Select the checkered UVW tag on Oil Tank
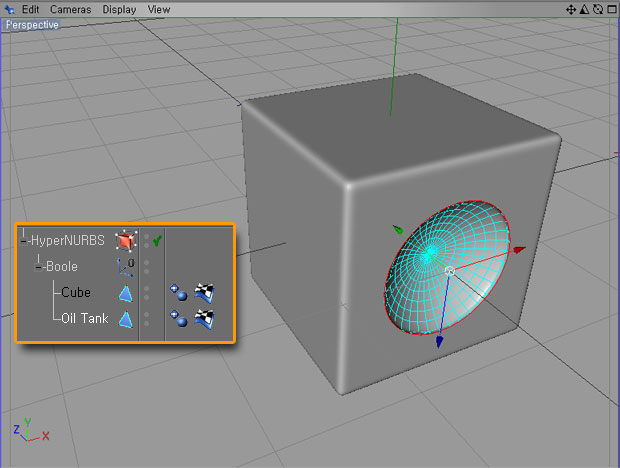 (204, 319)
